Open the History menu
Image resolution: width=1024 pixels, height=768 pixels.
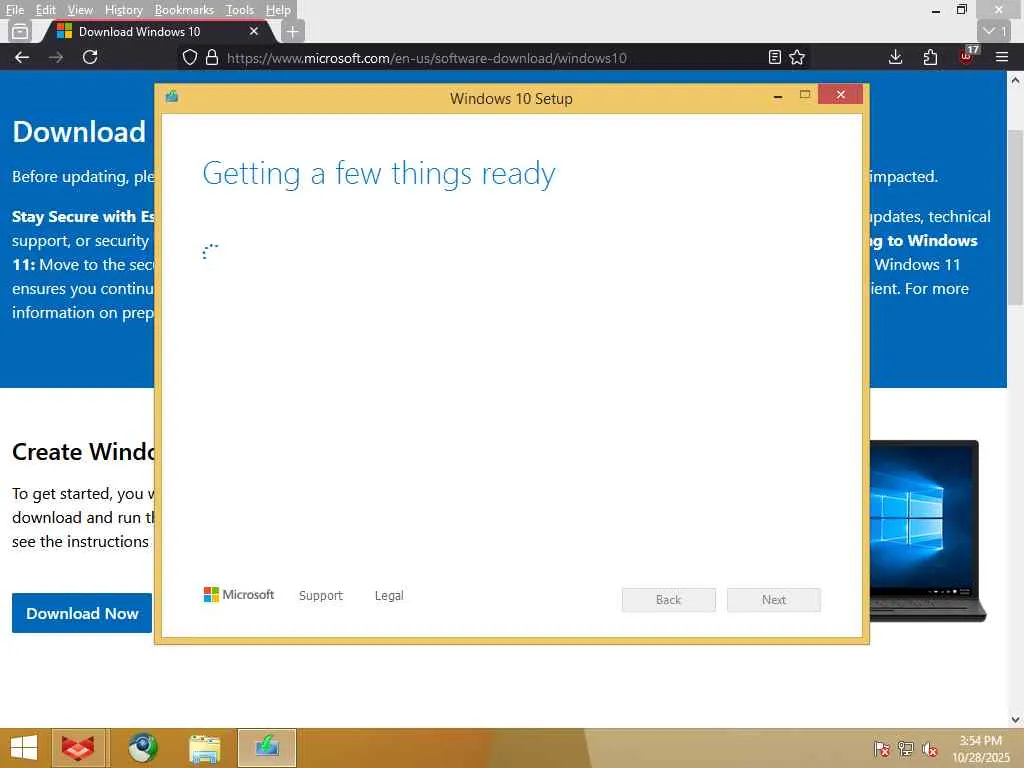123,10
